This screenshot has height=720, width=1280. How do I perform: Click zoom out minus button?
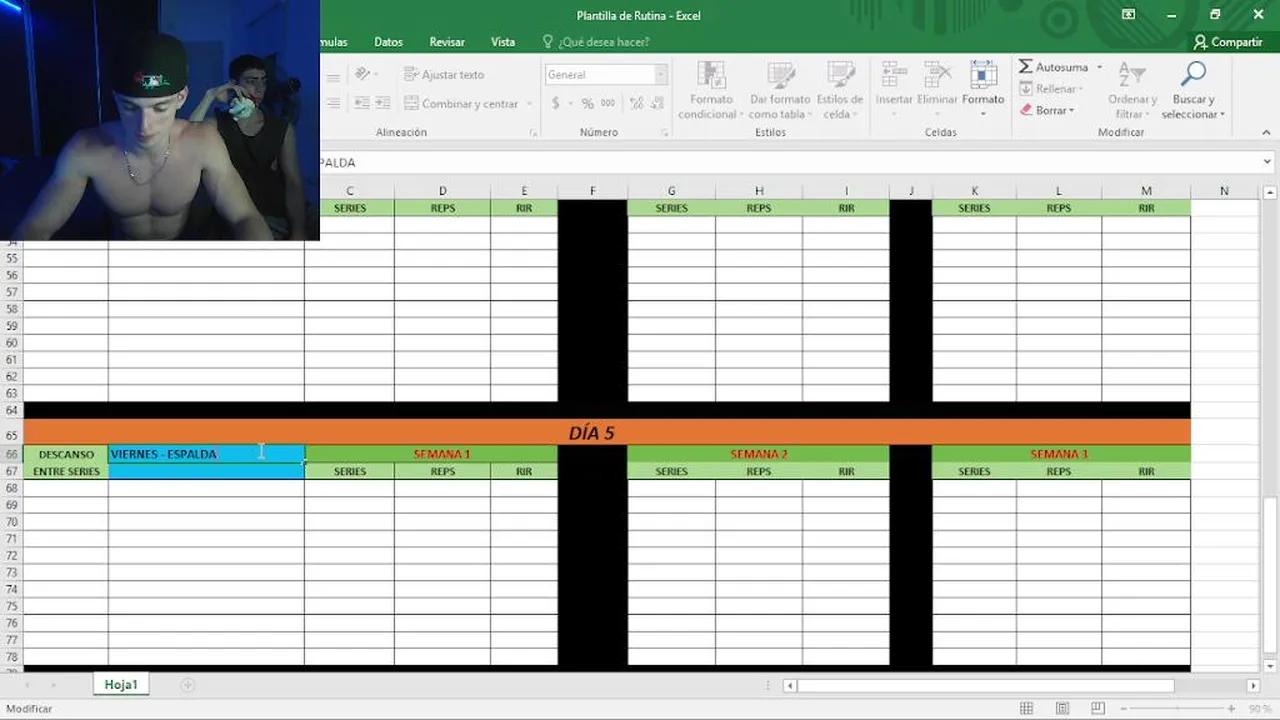(x=1123, y=708)
